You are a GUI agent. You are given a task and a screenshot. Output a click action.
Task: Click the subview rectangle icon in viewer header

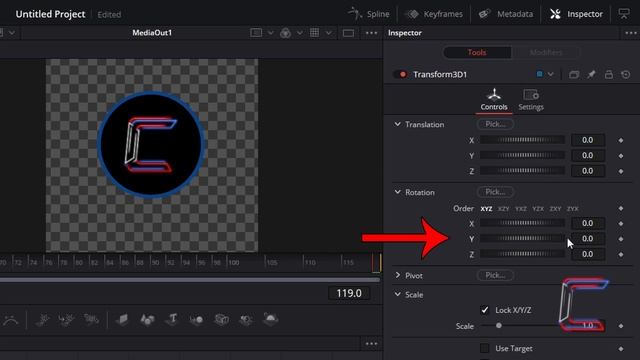(256, 33)
